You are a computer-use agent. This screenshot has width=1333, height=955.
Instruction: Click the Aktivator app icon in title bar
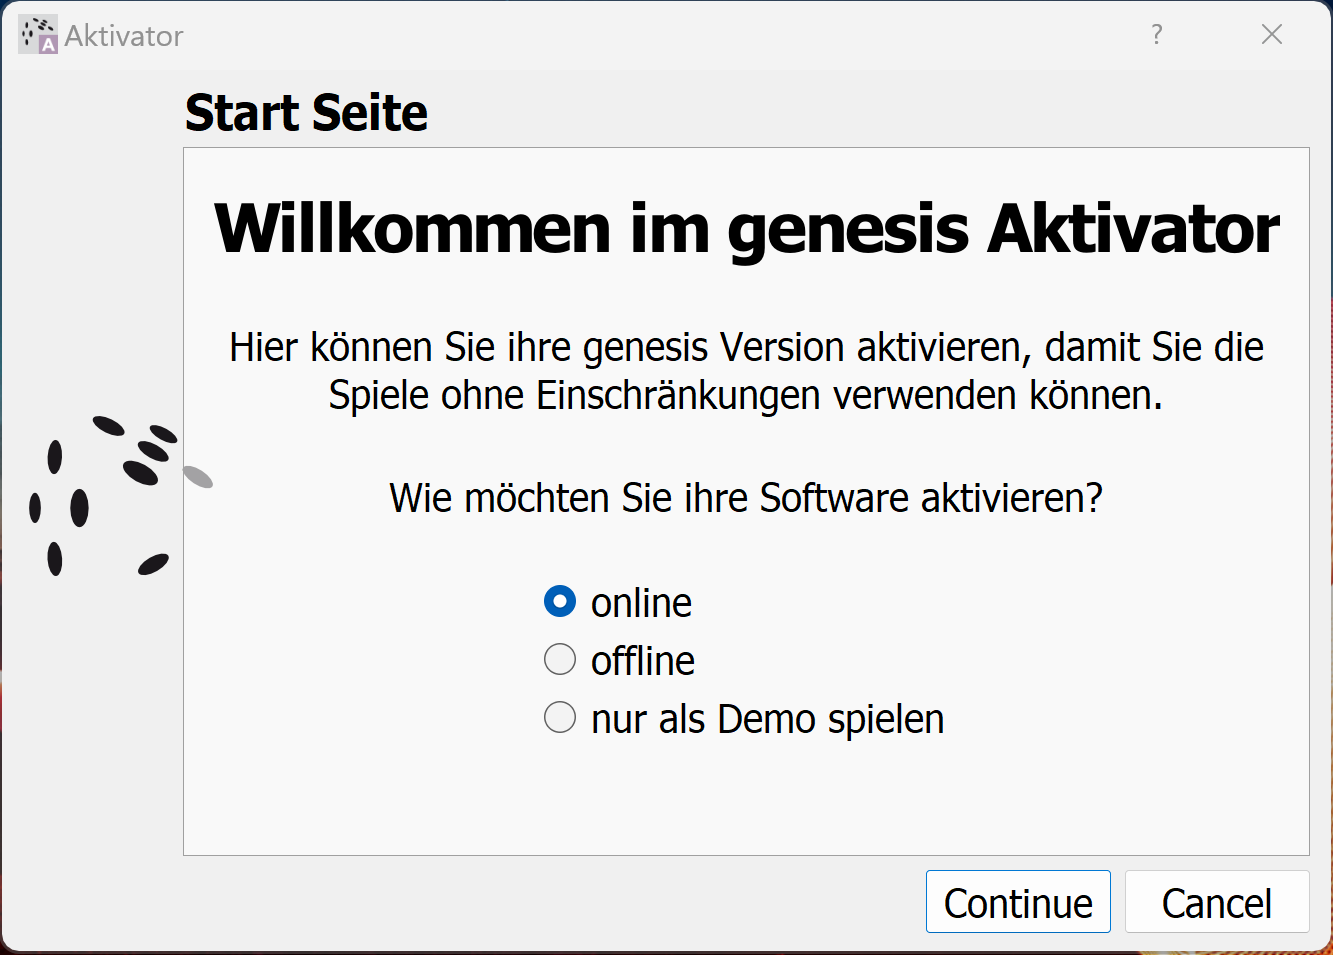tap(38, 35)
